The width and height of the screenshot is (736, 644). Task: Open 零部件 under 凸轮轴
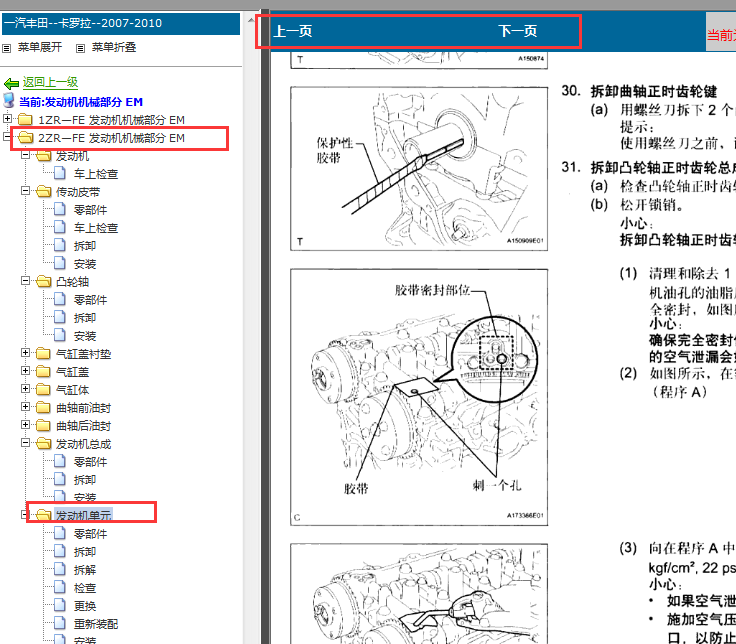(x=91, y=300)
